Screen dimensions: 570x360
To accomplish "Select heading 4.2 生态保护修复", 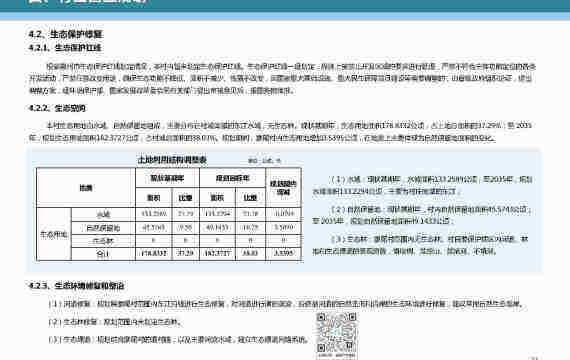I will (x=66, y=34).
